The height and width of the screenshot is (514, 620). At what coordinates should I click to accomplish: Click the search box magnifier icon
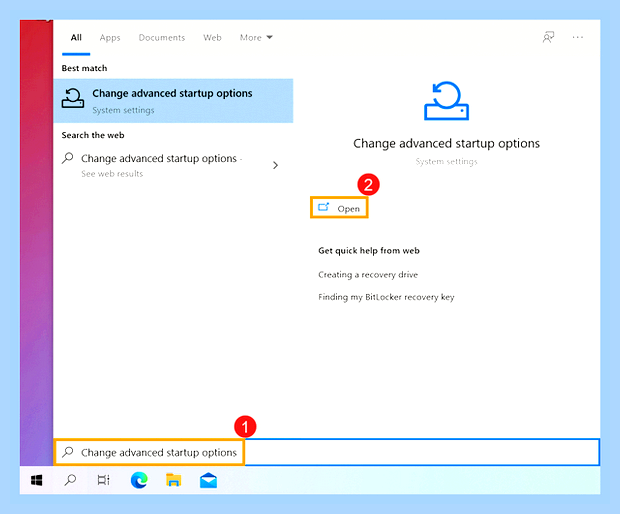(x=68, y=452)
